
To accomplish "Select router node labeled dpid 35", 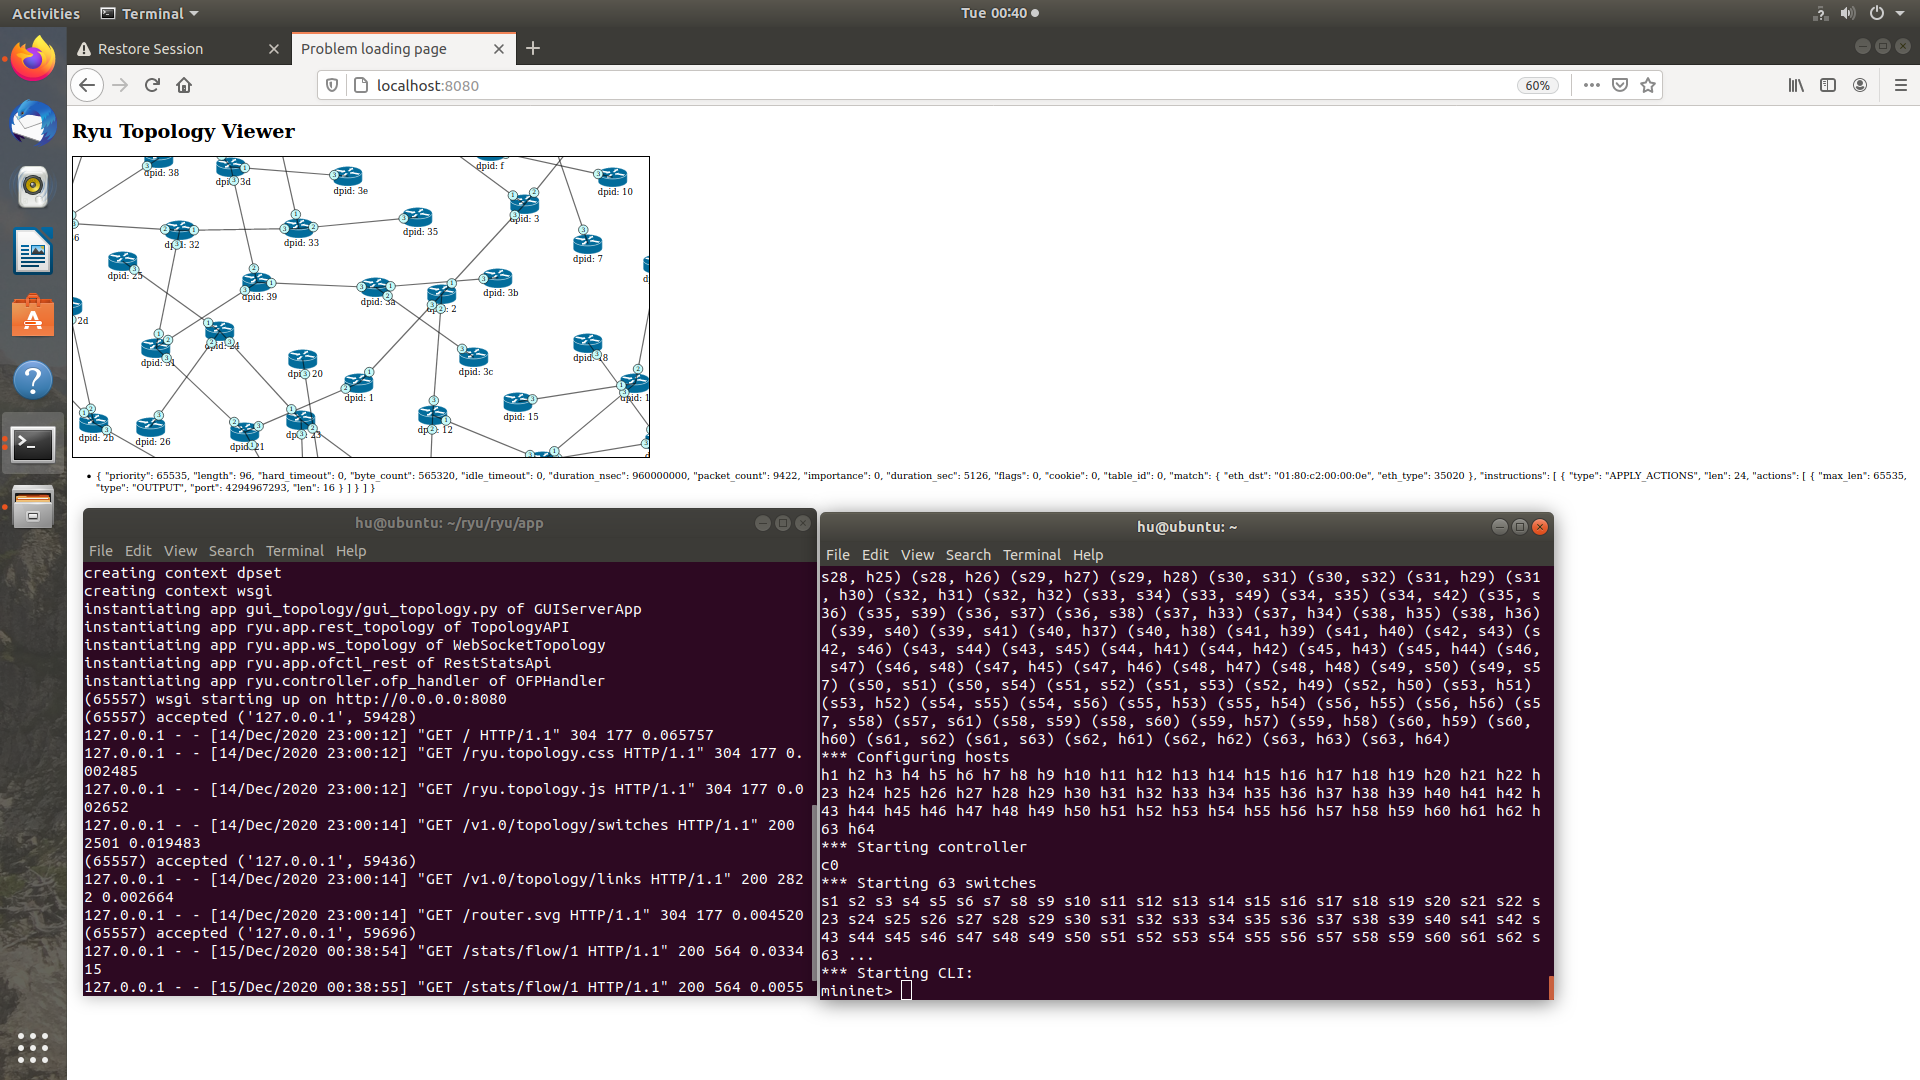I will pos(416,217).
